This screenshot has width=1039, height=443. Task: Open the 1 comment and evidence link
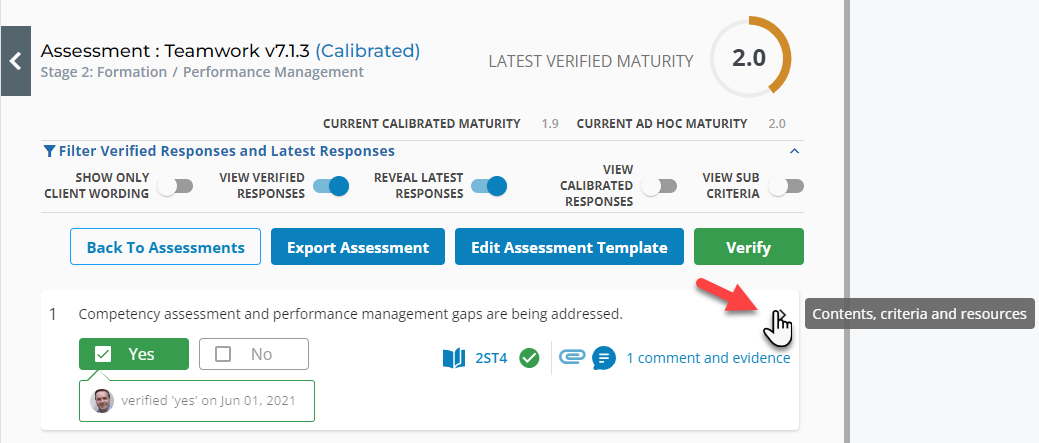click(x=708, y=357)
